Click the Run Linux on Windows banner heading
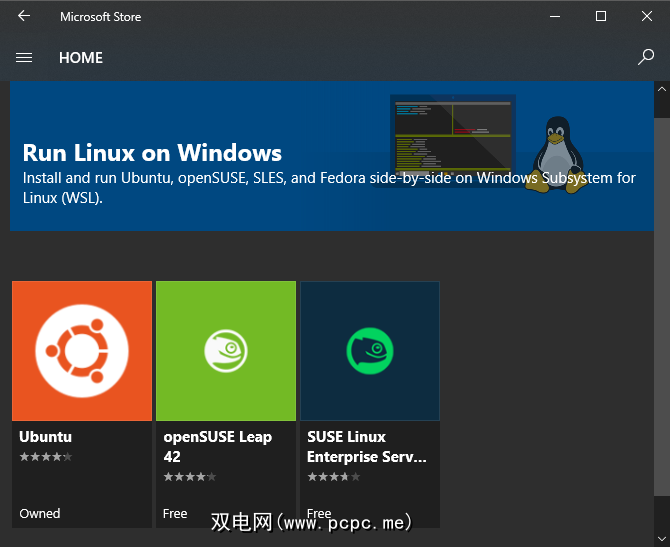The height and width of the screenshot is (547, 670). tap(152, 153)
